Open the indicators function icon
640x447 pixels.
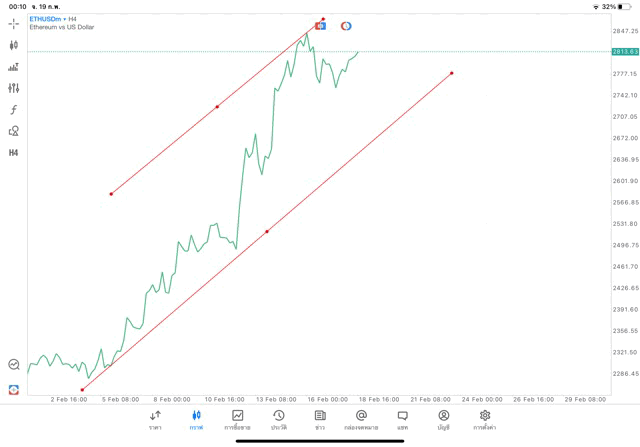13,110
